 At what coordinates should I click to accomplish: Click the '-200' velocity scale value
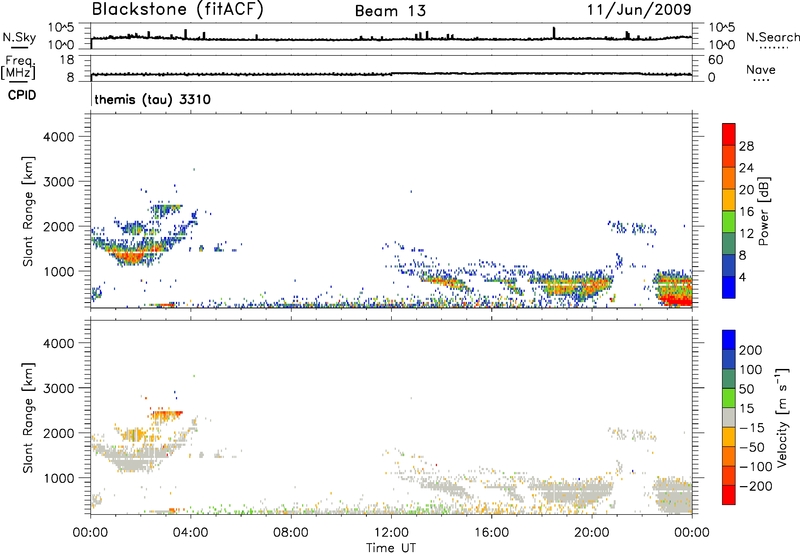coord(755,486)
